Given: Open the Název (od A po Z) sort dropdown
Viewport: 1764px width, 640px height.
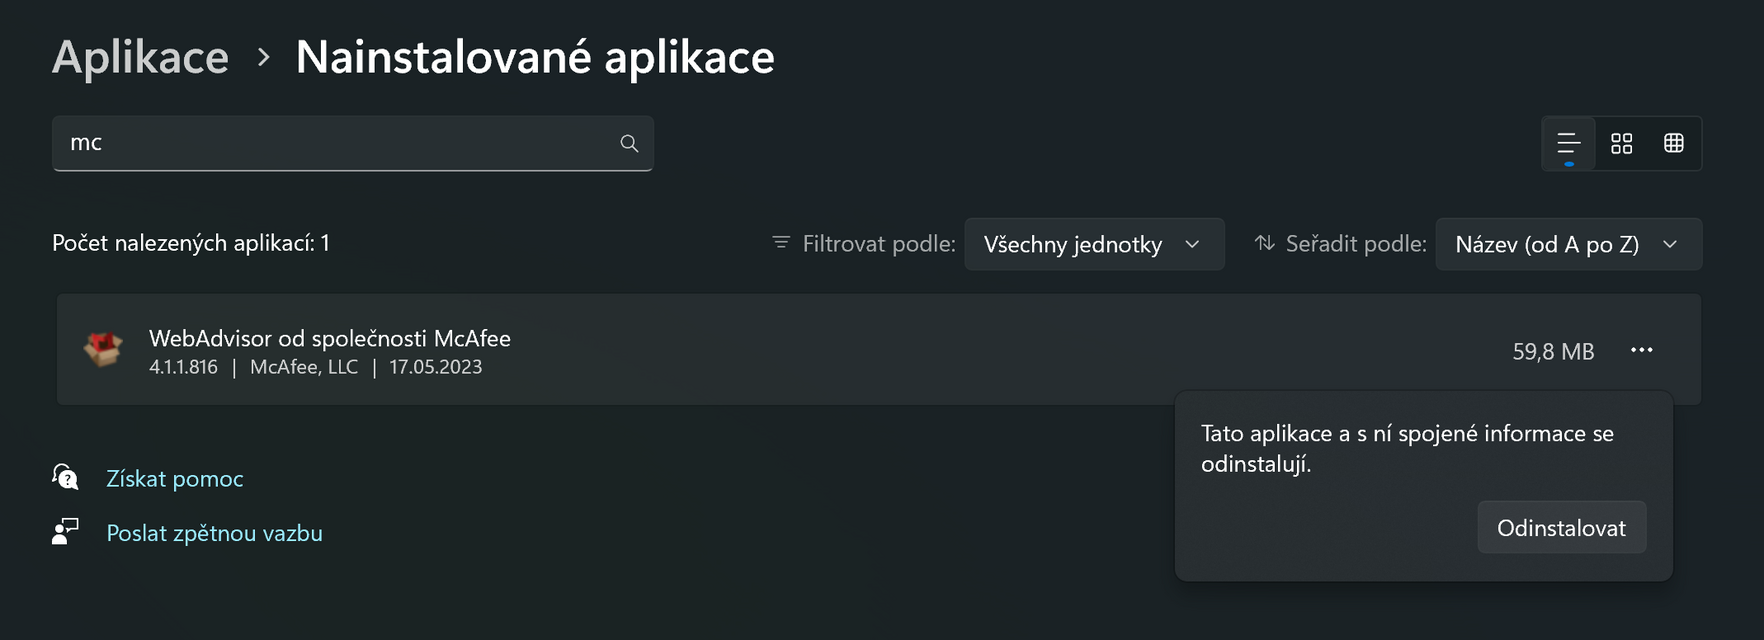Looking at the screenshot, I should click(x=1567, y=244).
